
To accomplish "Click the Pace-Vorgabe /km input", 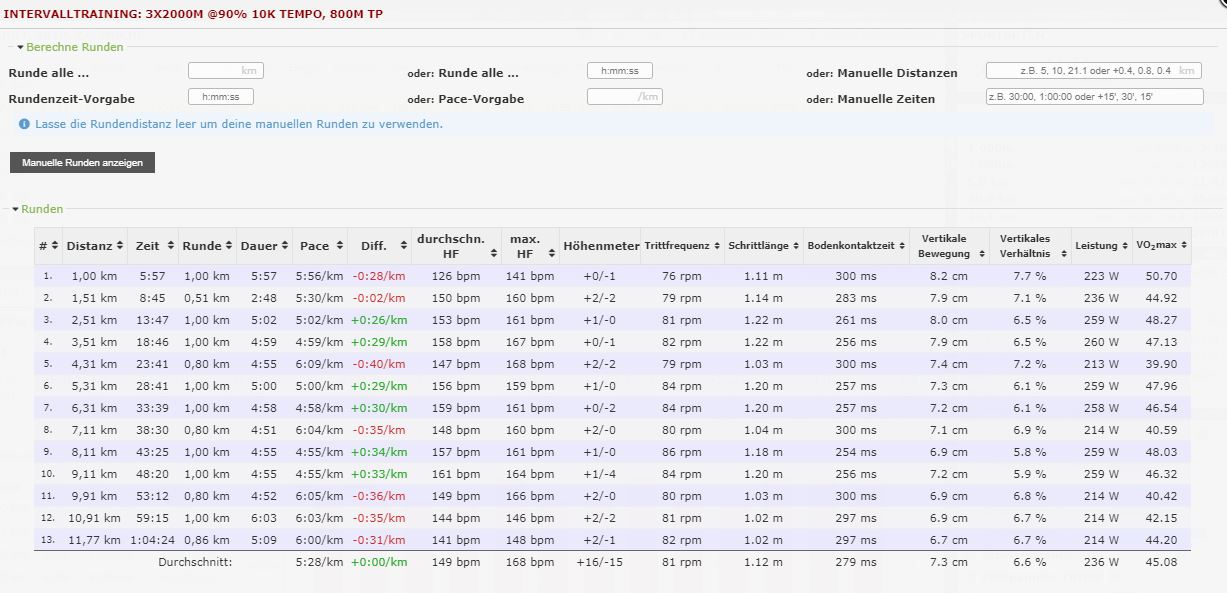I will [624, 97].
